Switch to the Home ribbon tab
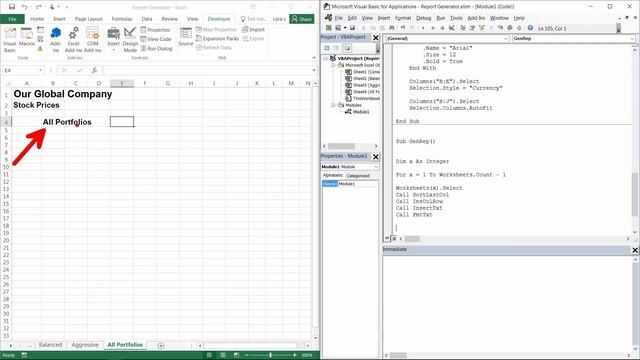The height and width of the screenshot is (360, 640). (37, 19)
